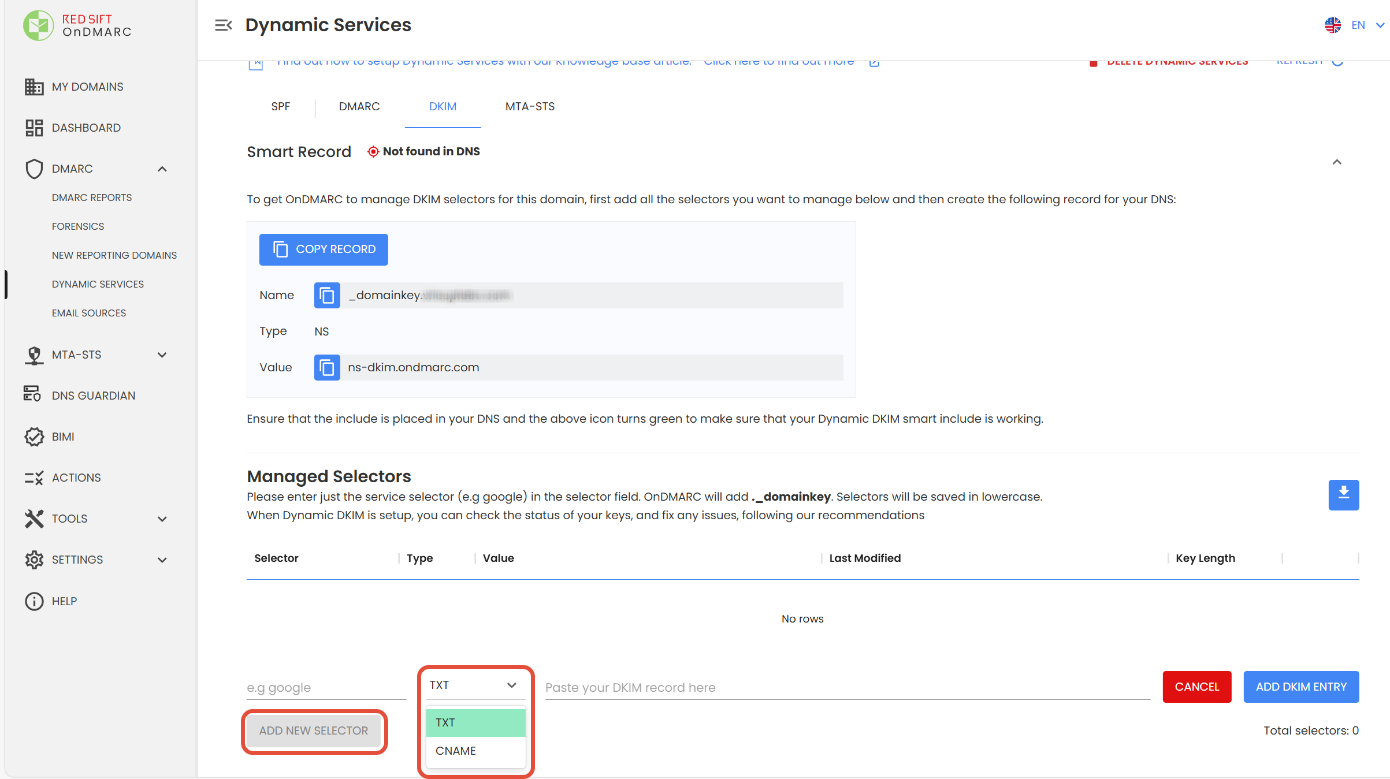Expand the MTA-STS sidebar section
This screenshot has height=779, width=1390.
[x=162, y=355]
